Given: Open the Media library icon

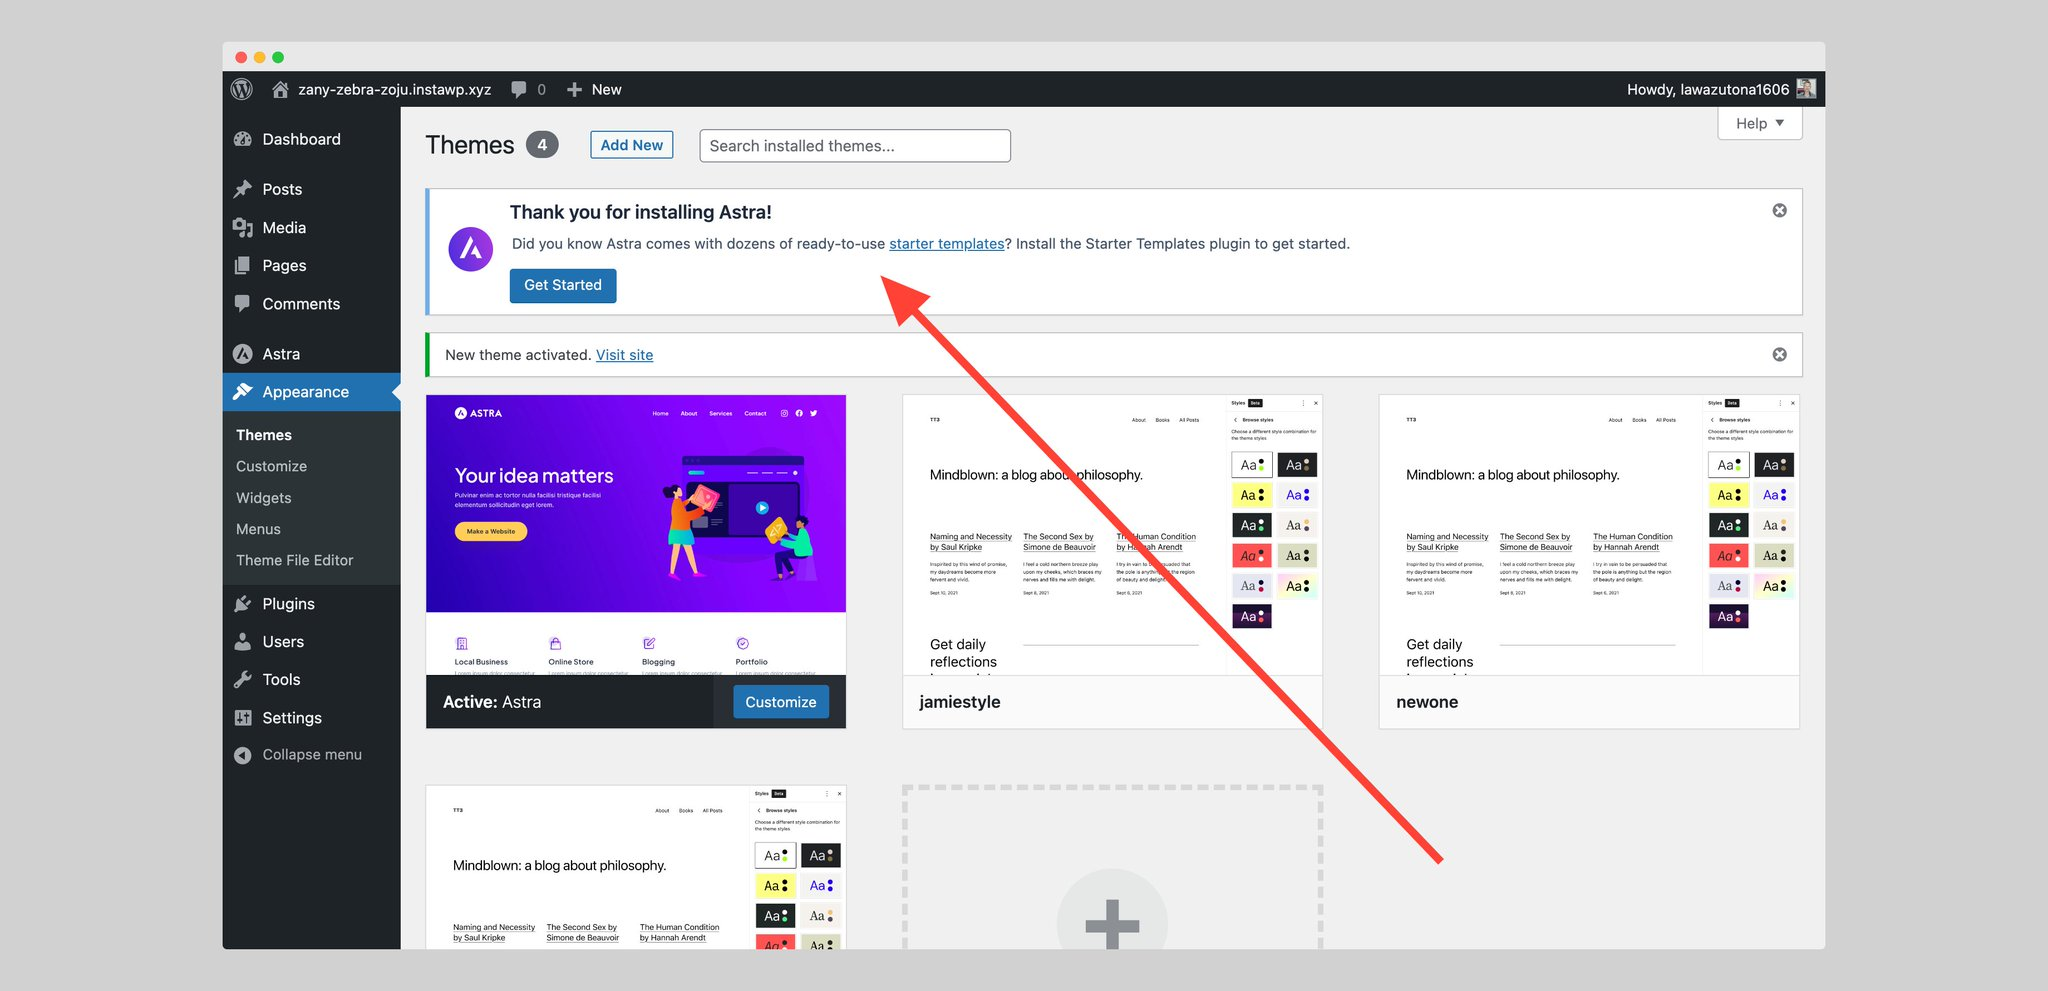Looking at the screenshot, I should tap(243, 227).
